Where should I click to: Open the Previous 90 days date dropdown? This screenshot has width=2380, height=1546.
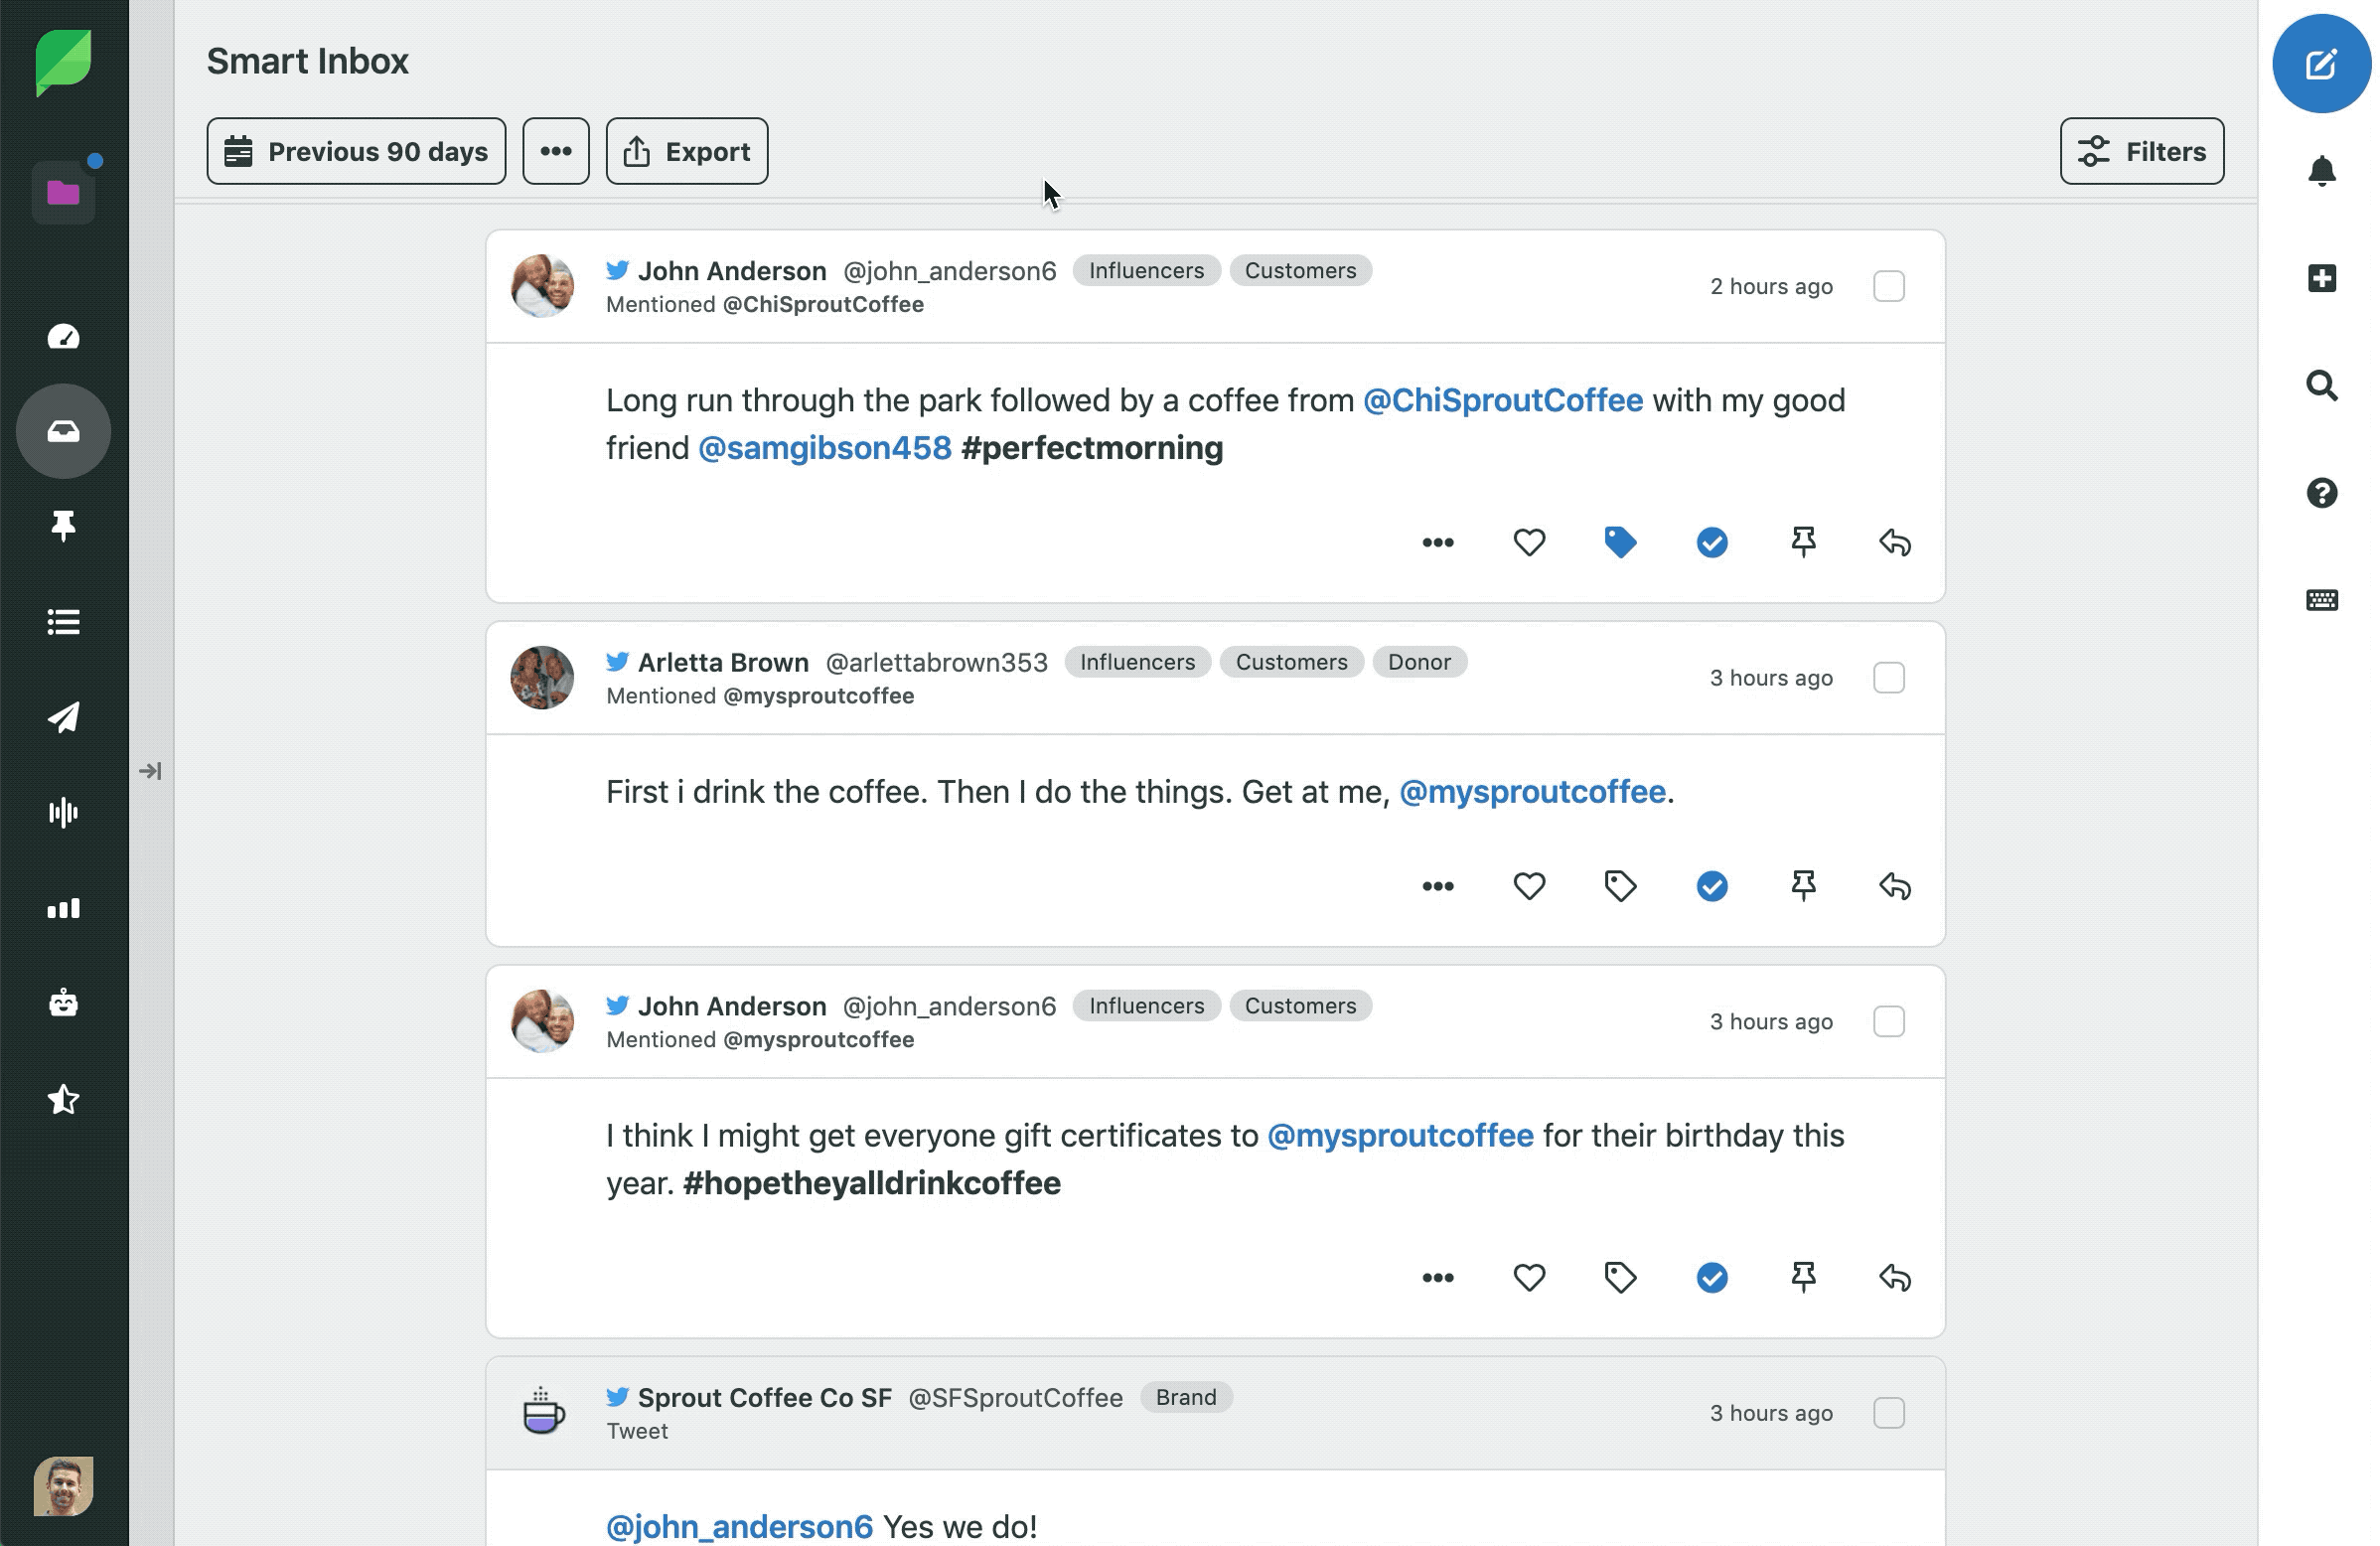click(x=356, y=151)
